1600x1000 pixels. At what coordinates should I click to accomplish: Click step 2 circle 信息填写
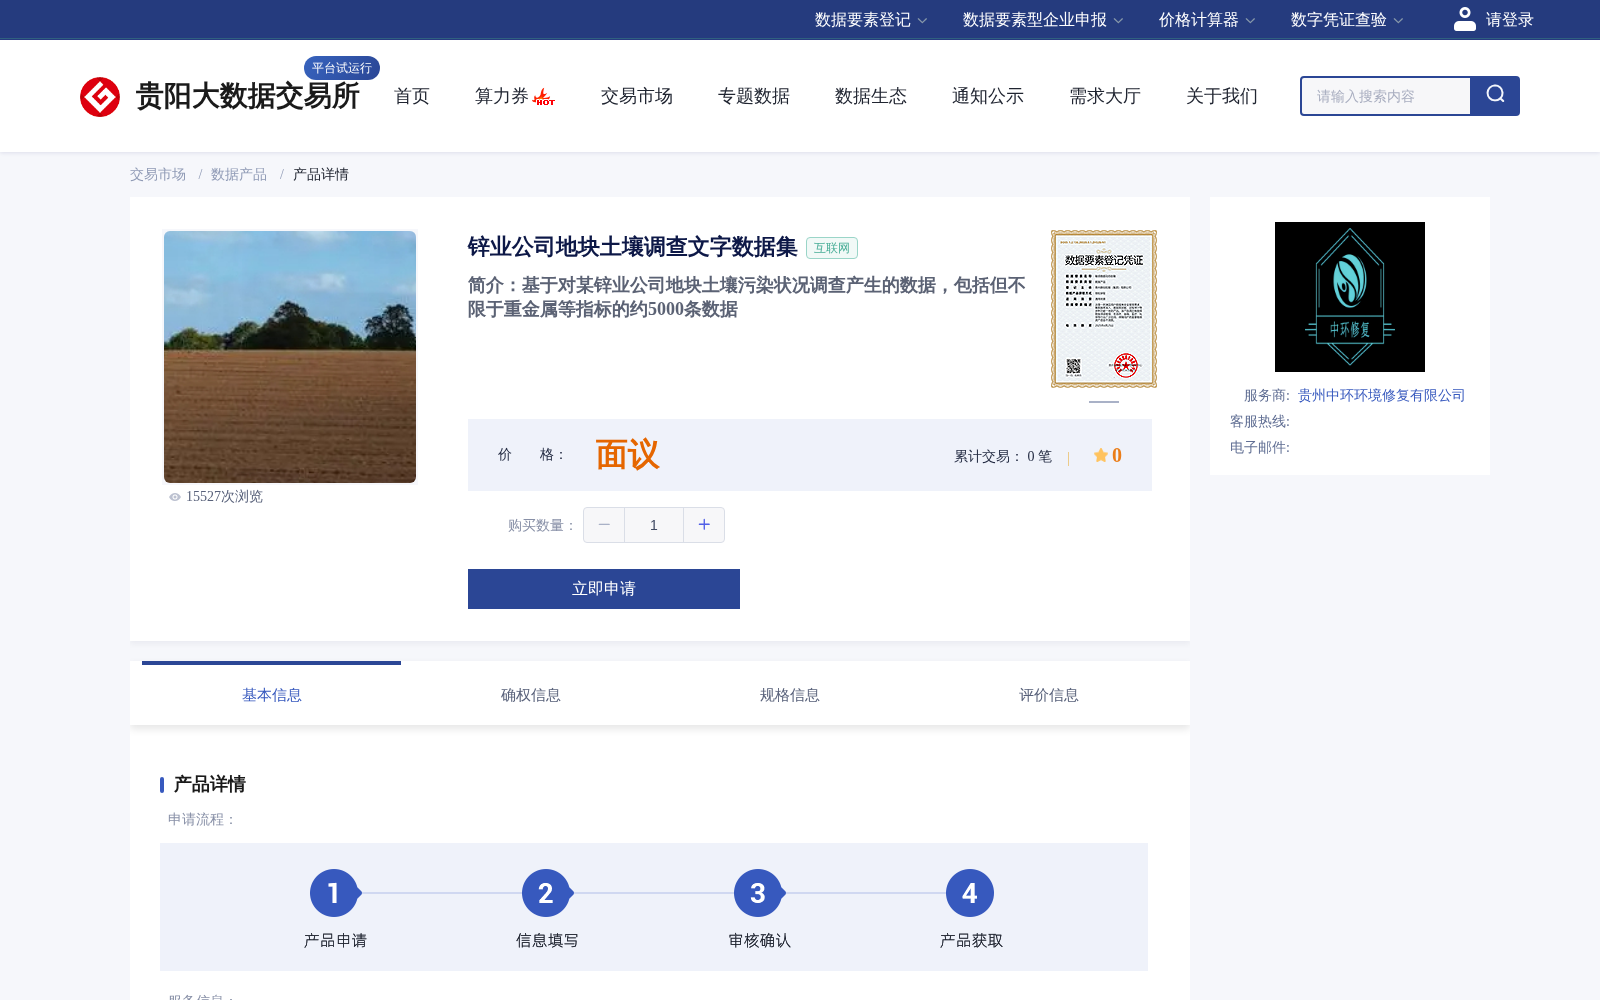(x=546, y=893)
